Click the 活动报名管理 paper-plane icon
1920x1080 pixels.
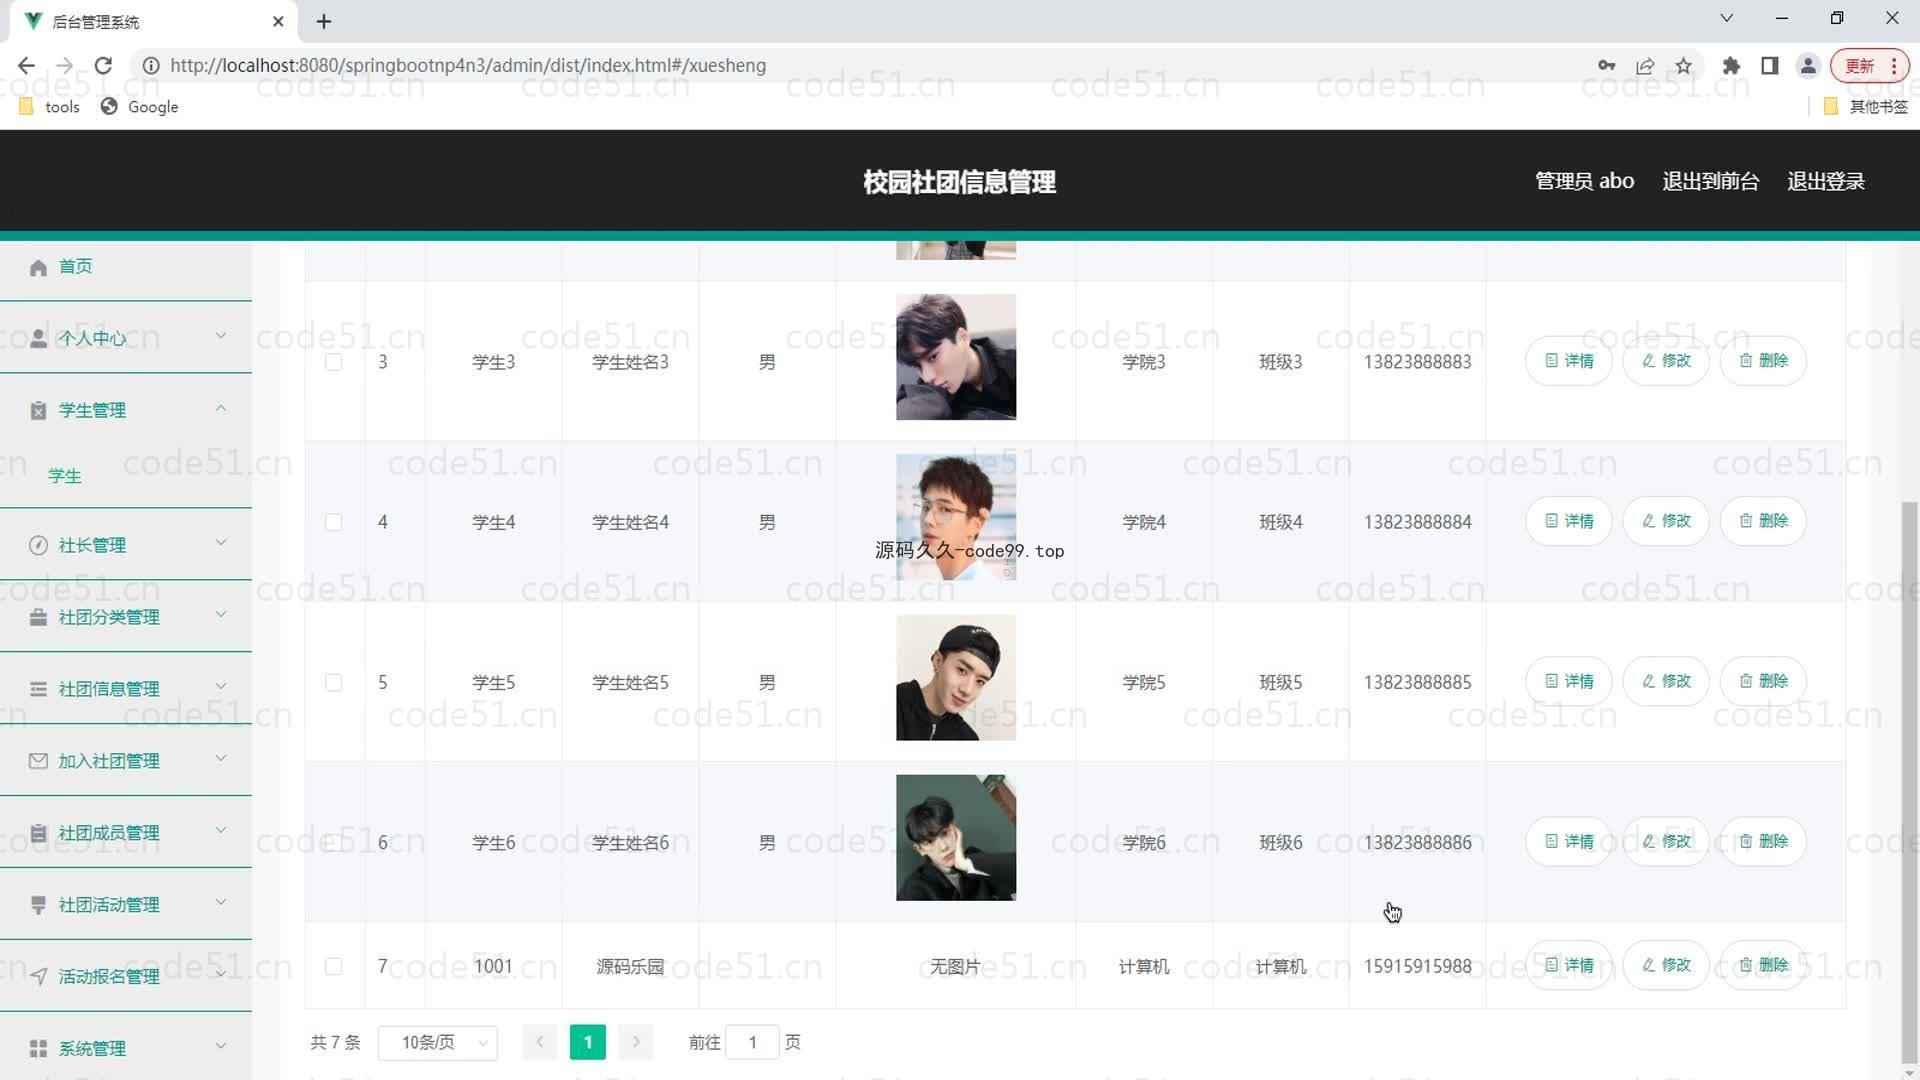pos(38,978)
